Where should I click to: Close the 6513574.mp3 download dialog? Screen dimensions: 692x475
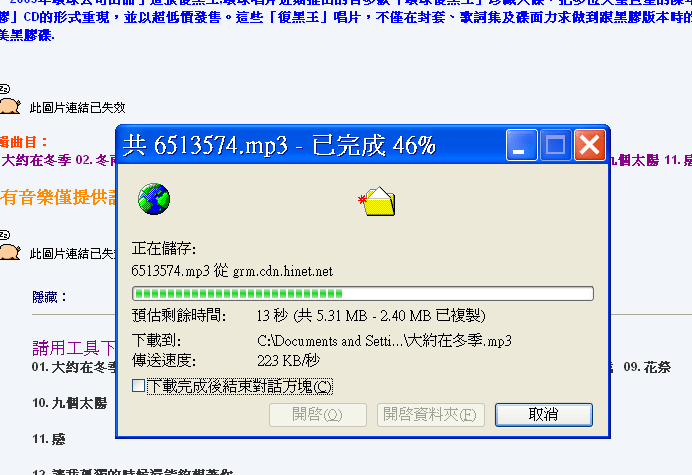click(589, 145)
